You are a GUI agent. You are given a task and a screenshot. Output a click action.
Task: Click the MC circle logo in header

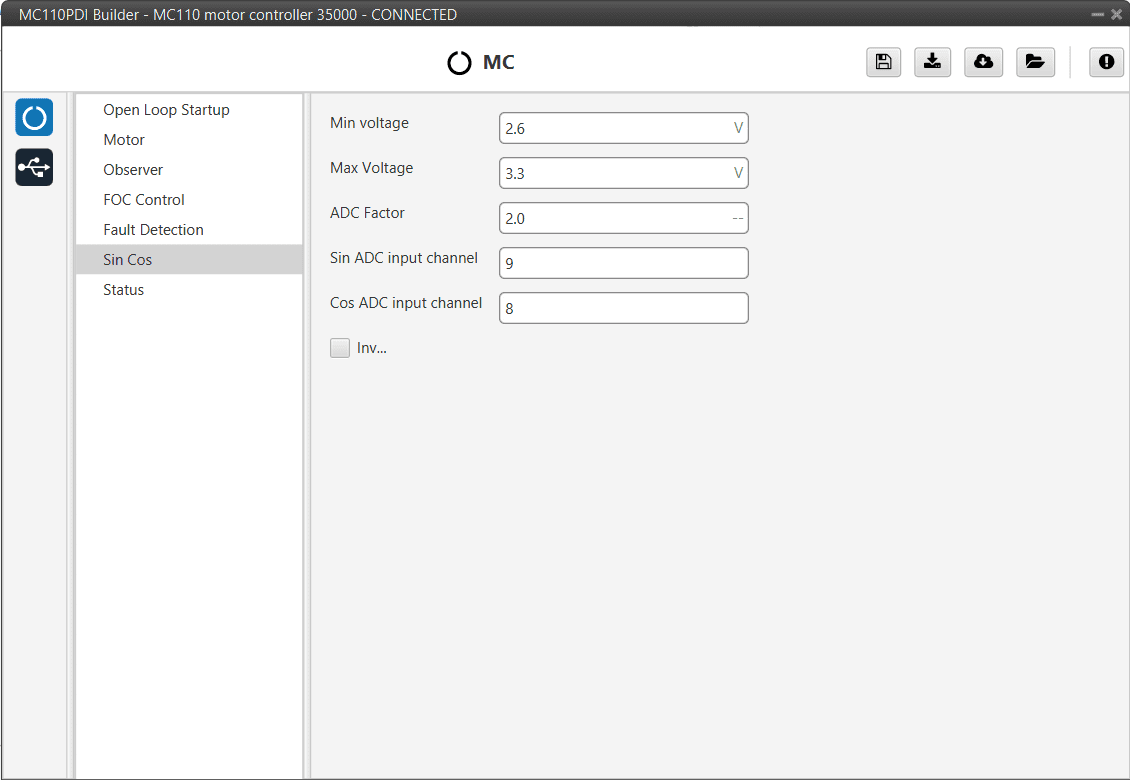tap(459, 63)
